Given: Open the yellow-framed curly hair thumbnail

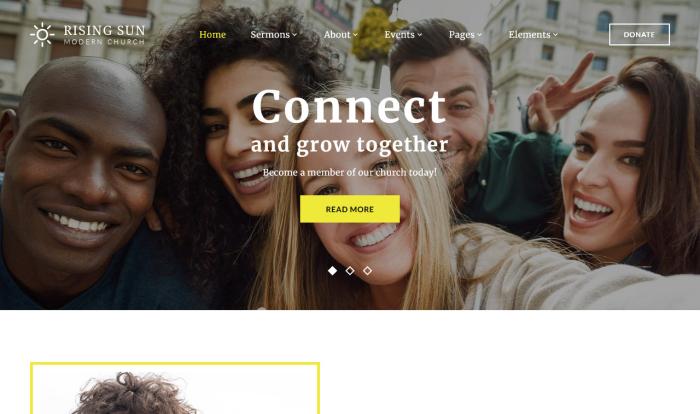Looking at the screenshot, I should [x=175, y=388].
